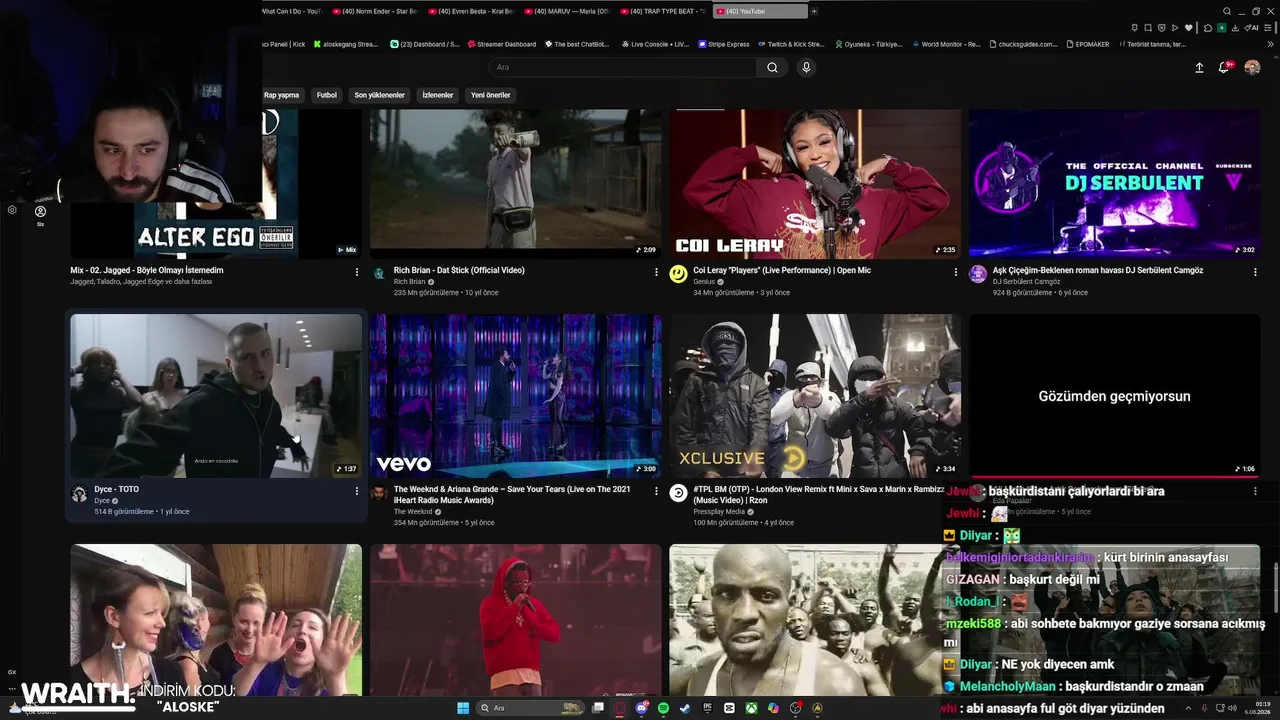Image resolution: width=1280 pixels, height=720 pixels.
Task: Open the Genius channel avatar
Action: pyautogui.click(x=678, y=273)
